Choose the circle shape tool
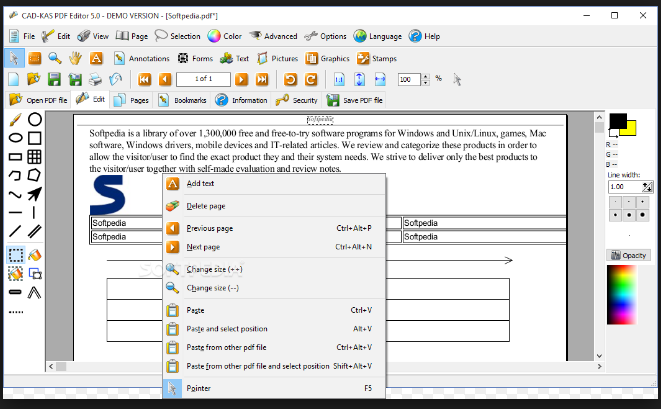661x409 pixels. tap(34, 119)
